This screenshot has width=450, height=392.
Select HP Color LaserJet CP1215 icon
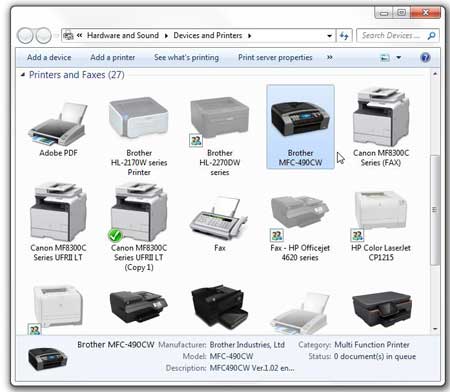coord(381,210)
